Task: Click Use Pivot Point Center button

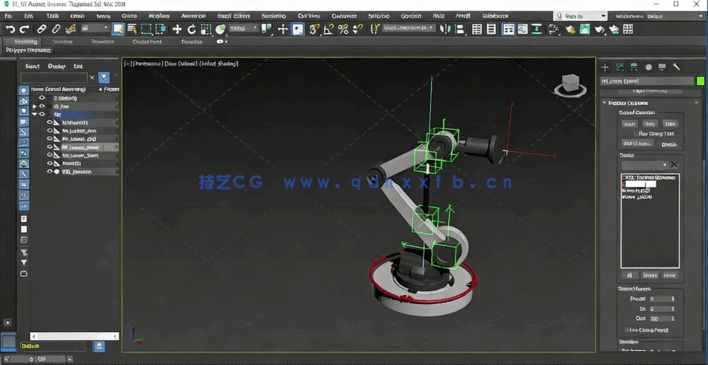Action: tap(267, 29)
